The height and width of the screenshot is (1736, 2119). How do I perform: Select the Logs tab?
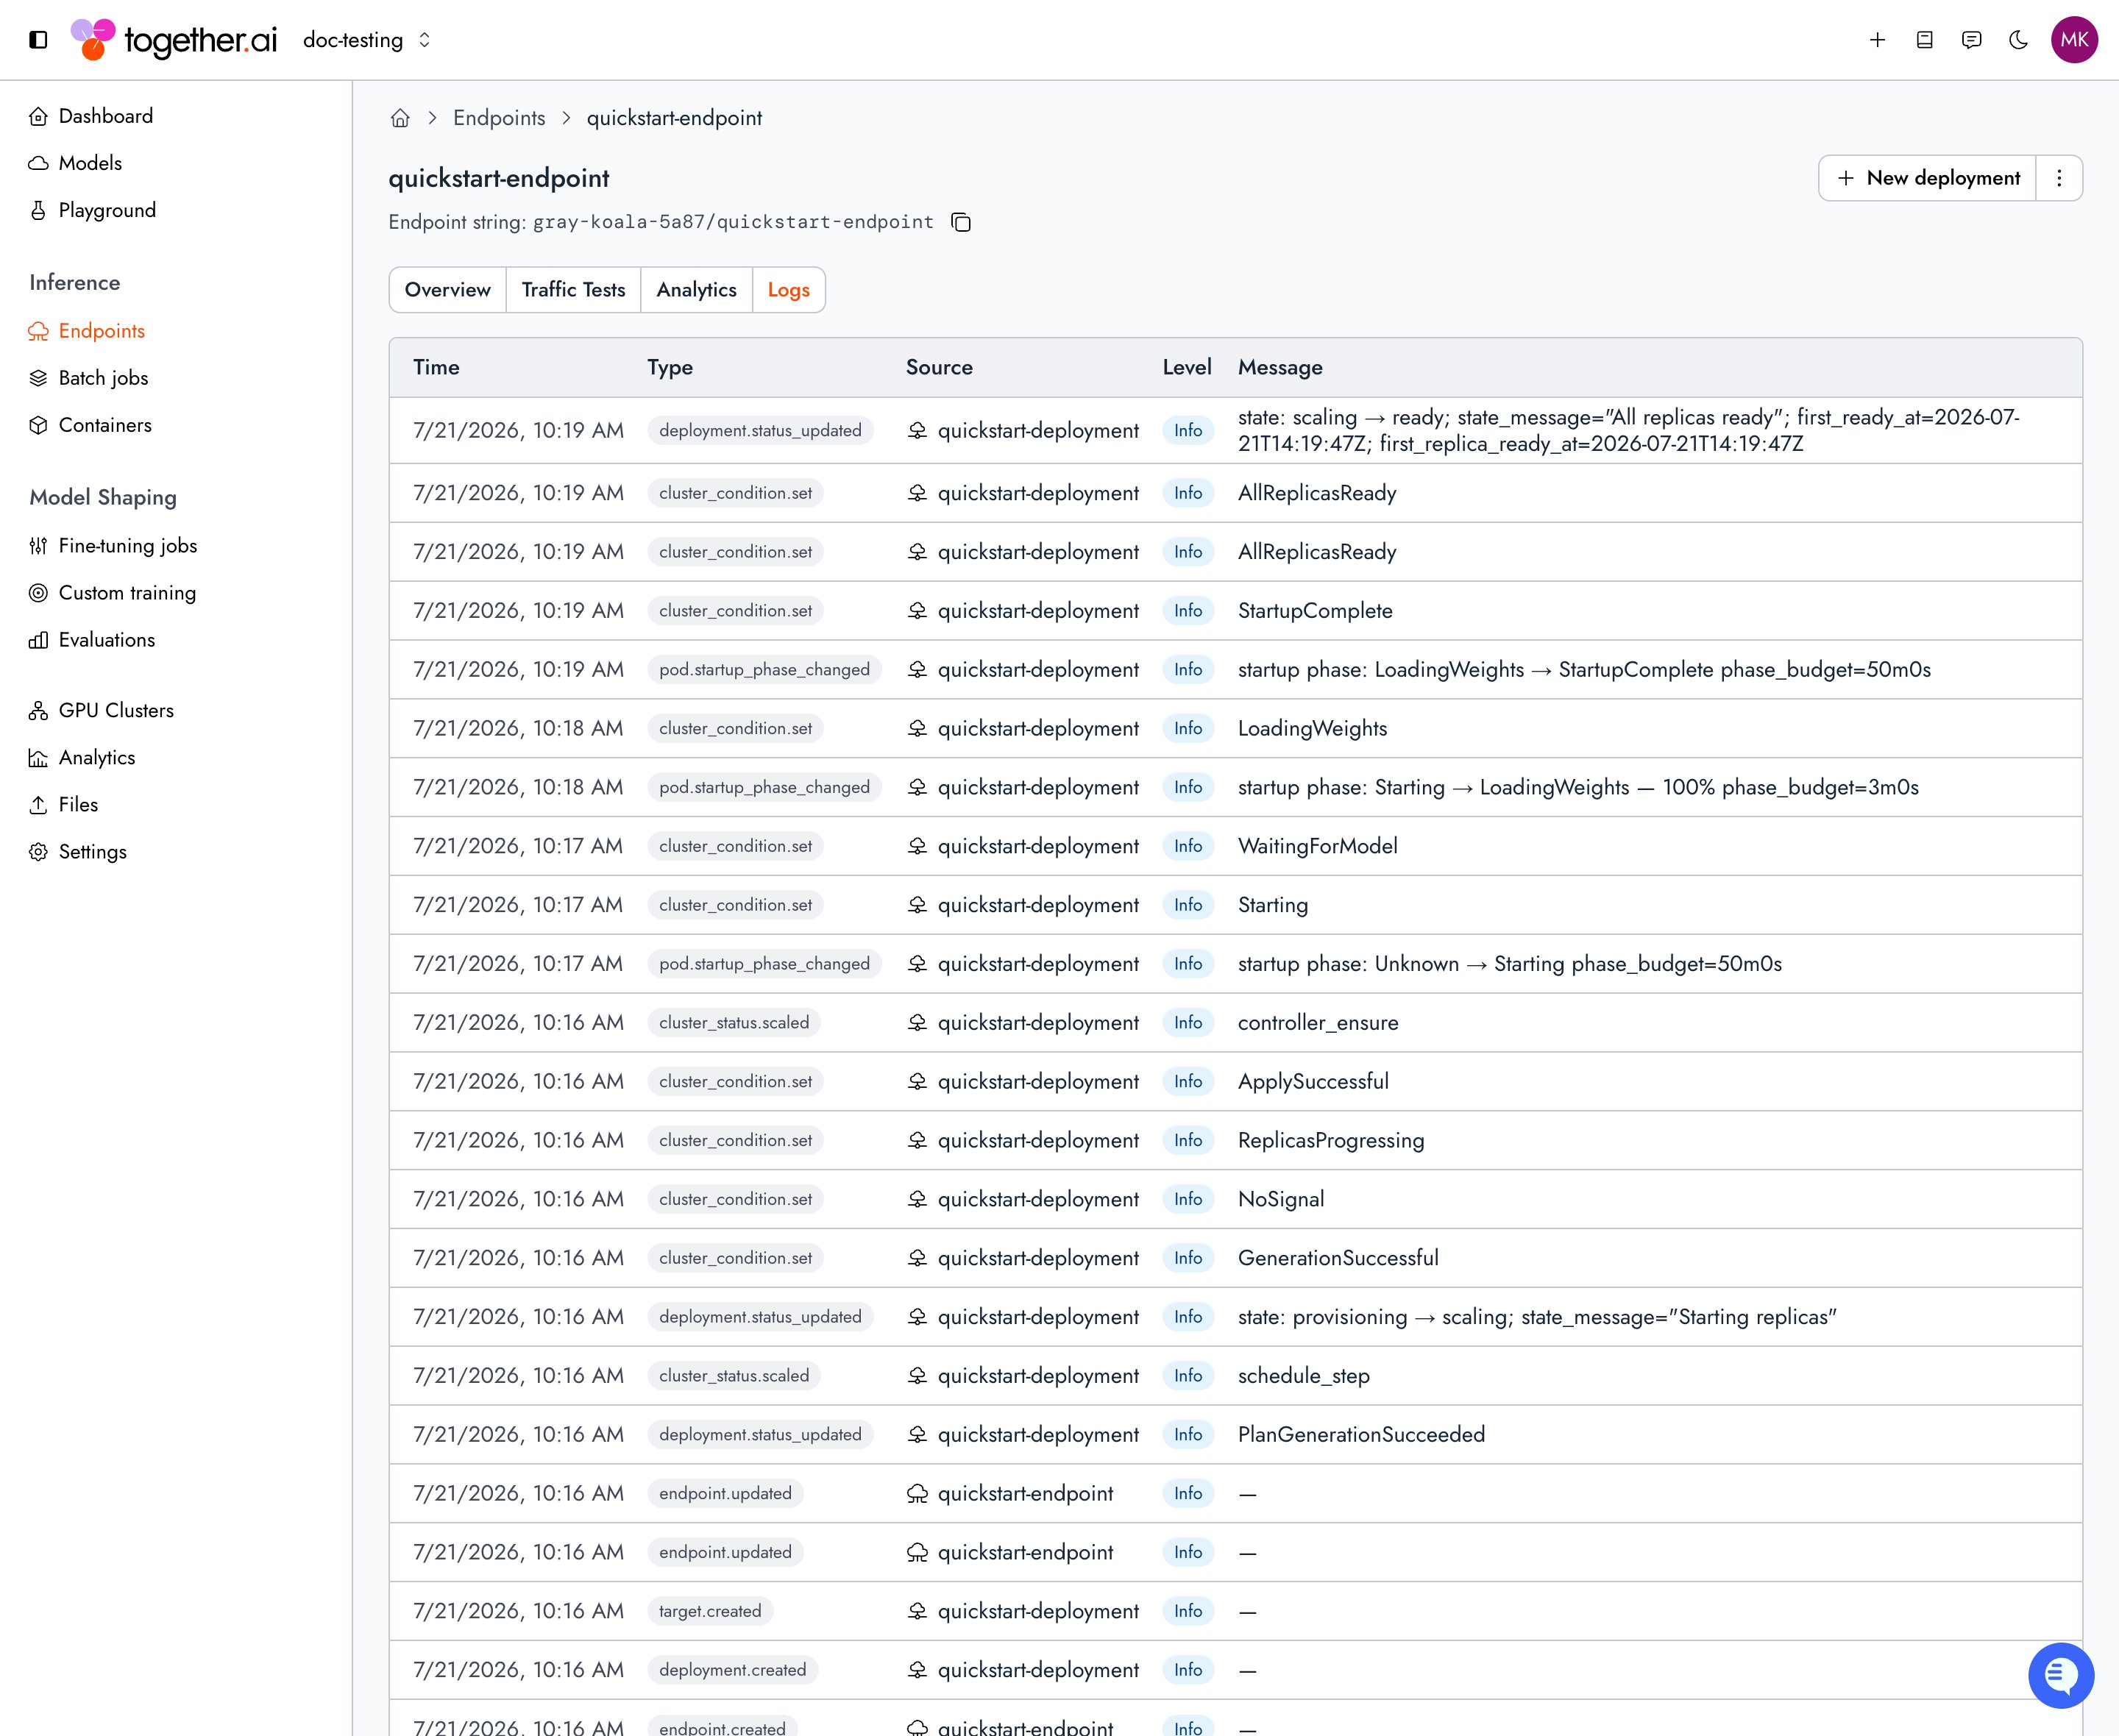(788, 290)
